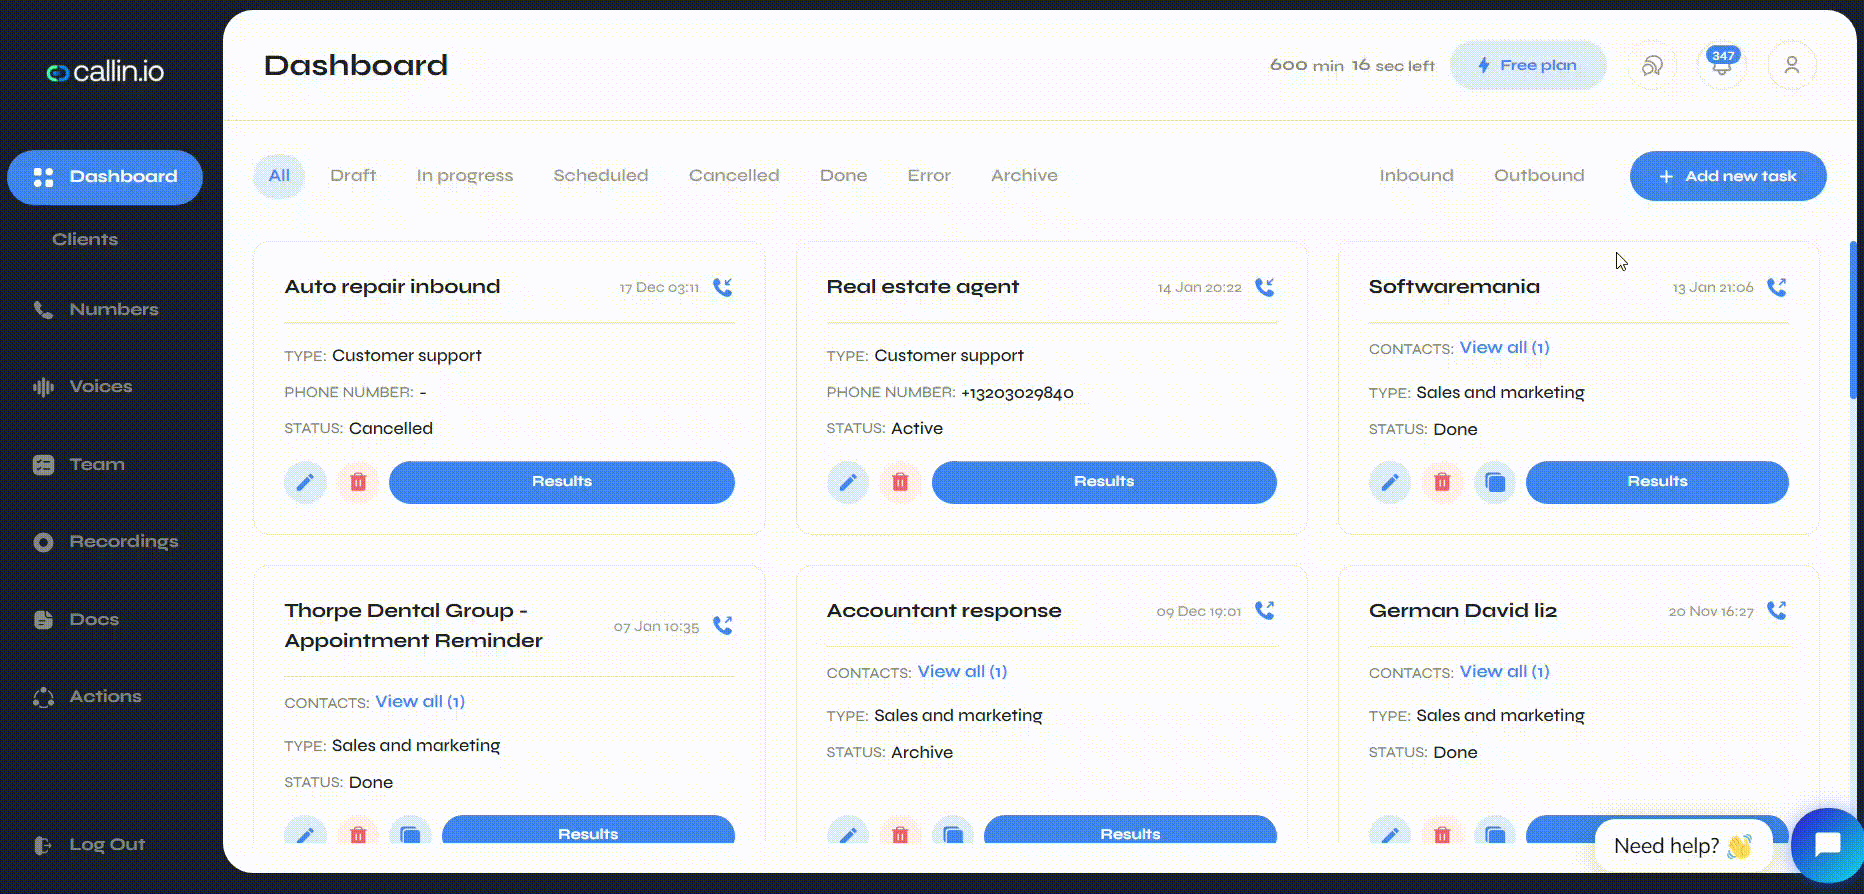The height and width of the screenshot is (894, 1864).
Task: Click inbound call icon on Auto repair inbound
Action: [723, 287]
